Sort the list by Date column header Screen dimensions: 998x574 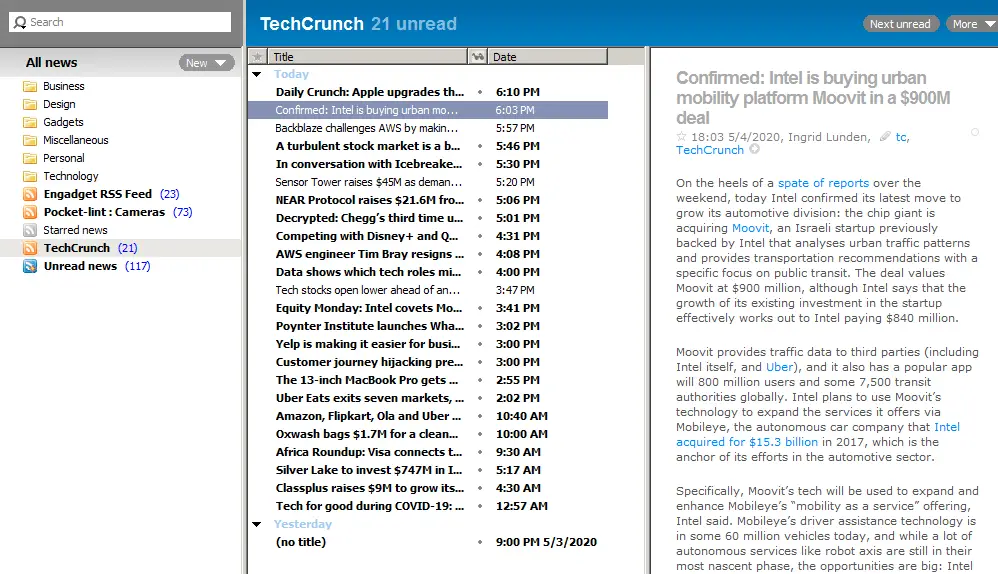pyautogui.click(x=547, y=57)
